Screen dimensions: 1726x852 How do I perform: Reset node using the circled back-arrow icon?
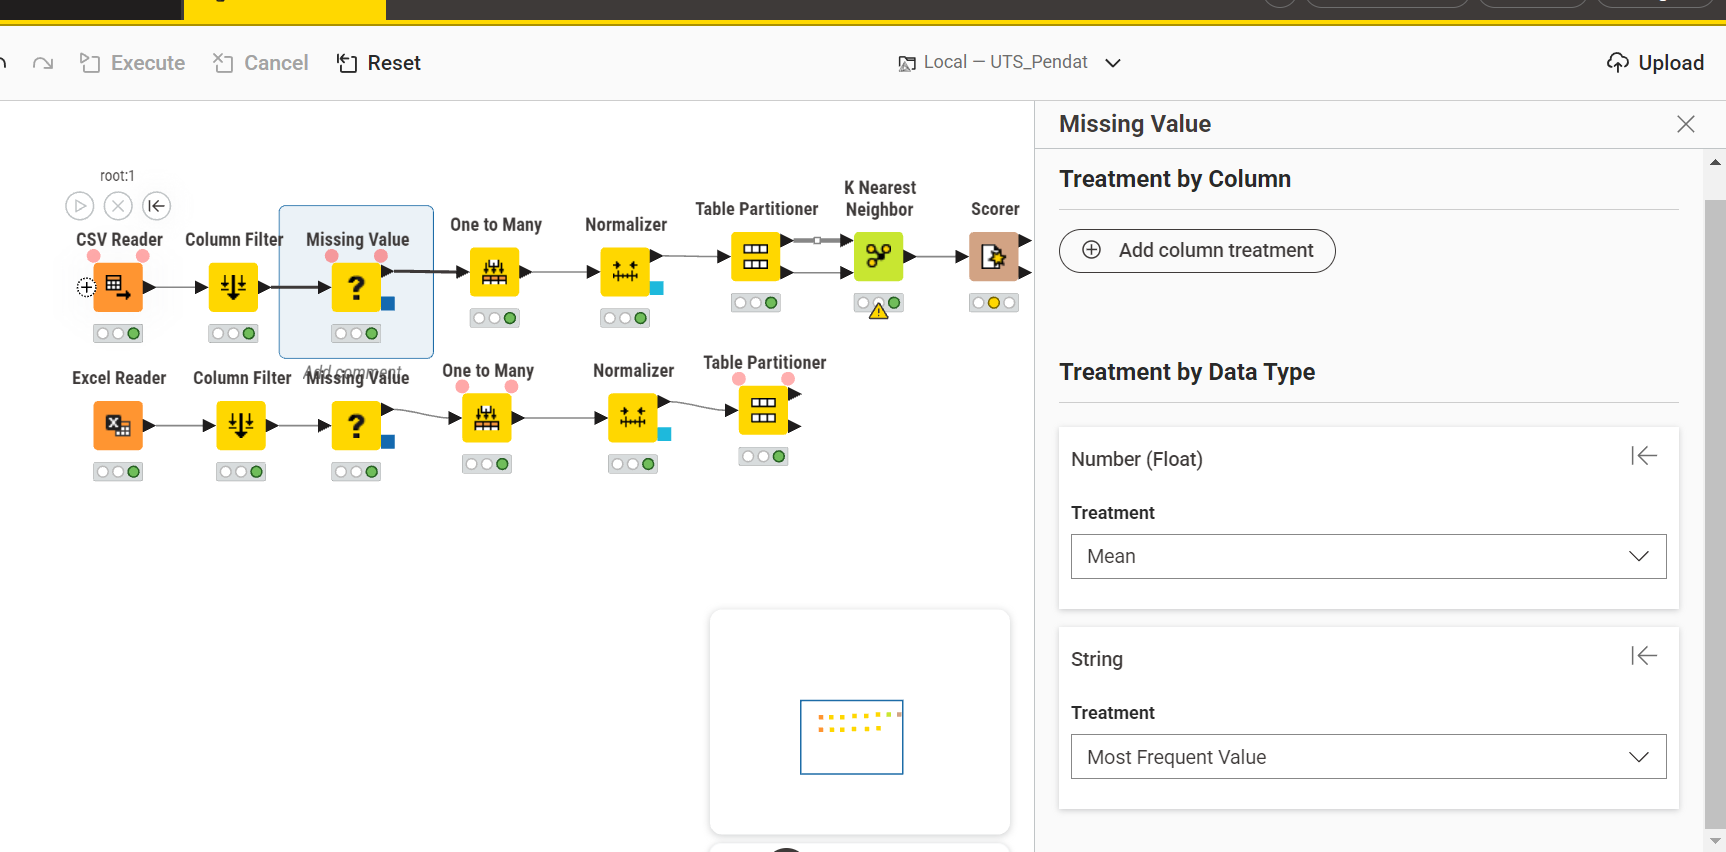click(x=156, y=206)
